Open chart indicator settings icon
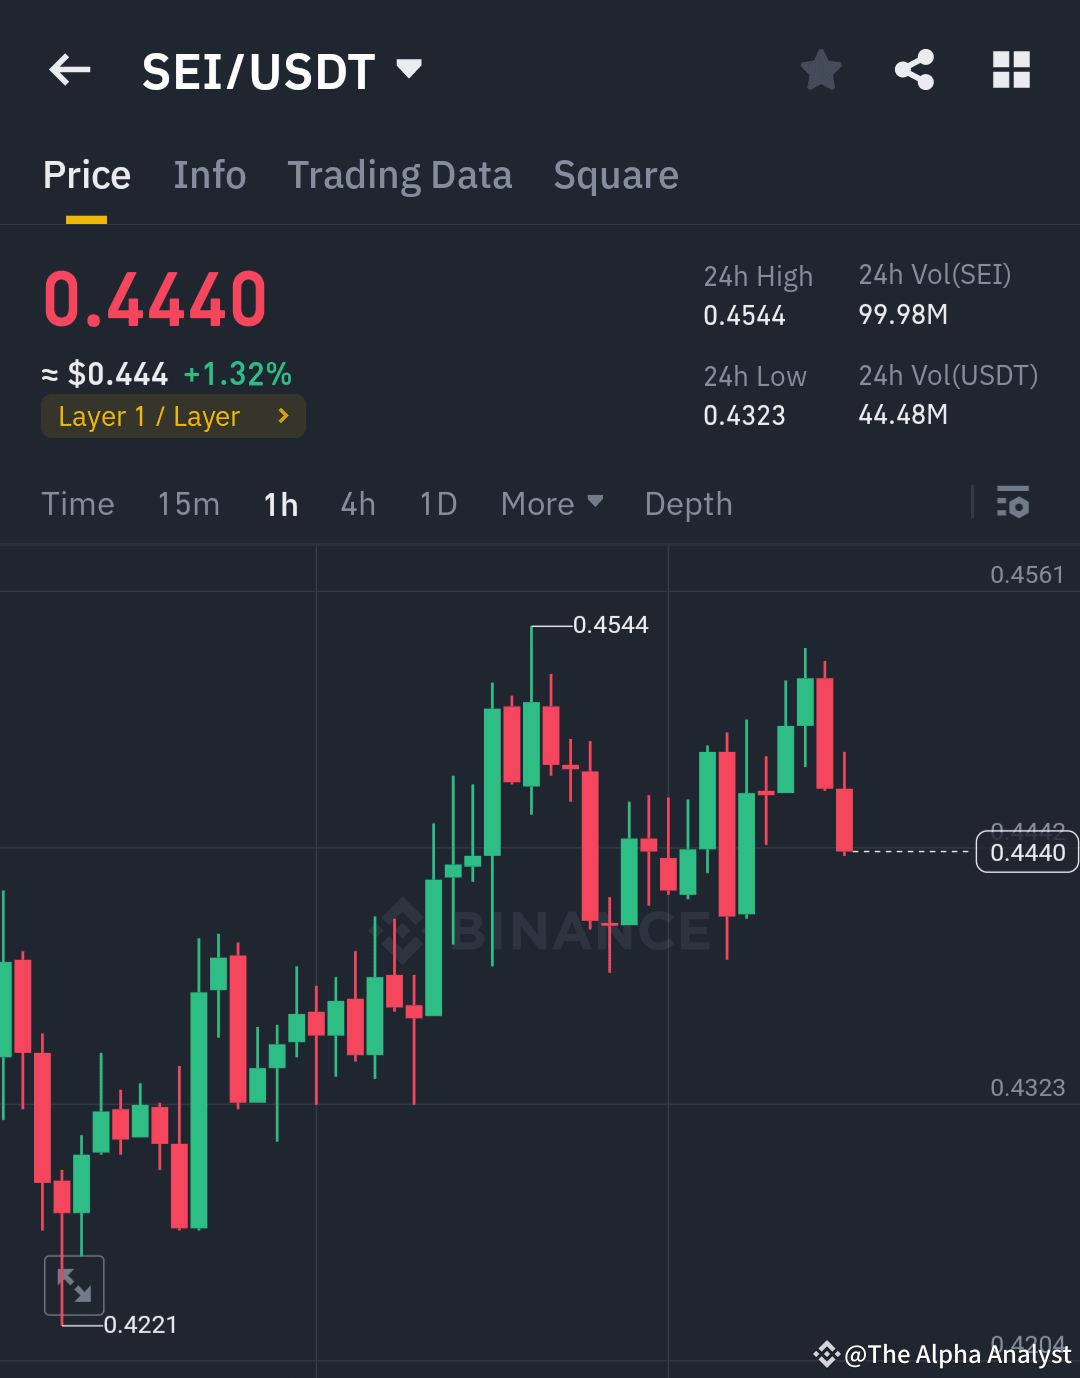The width and height of the screenshot is (1080, 1378). click(1013, 503)
